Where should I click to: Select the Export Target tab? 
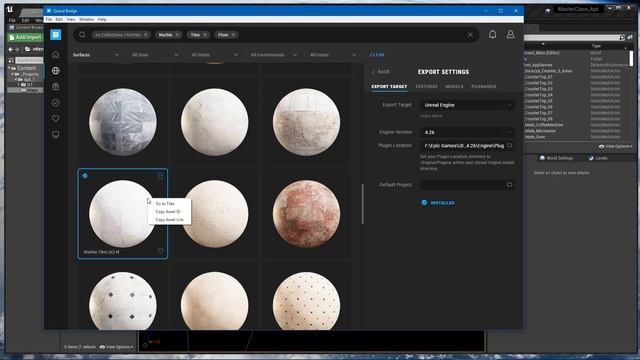[x=389, y=87]
